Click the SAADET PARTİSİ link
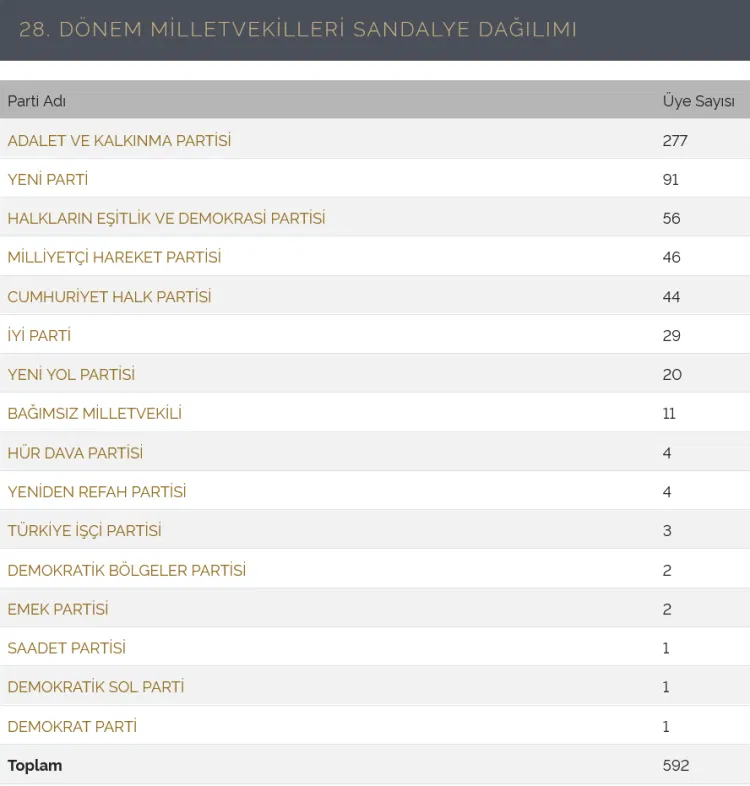The height and width of the screenshot is (786, 750). pyautogui.click(x=67, y=648)
